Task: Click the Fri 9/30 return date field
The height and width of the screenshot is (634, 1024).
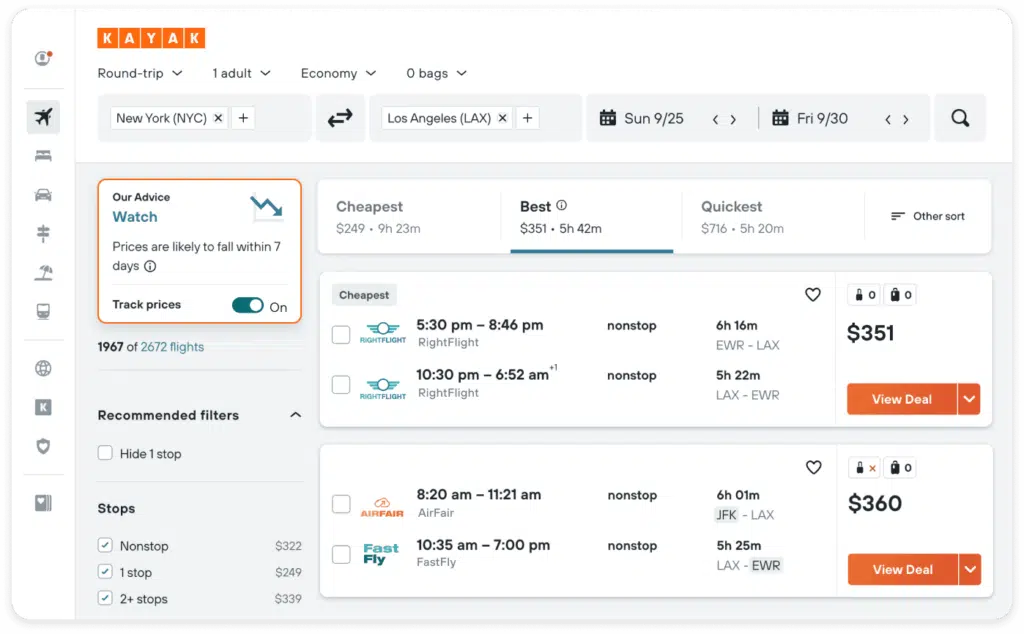Action: [822, 118]
